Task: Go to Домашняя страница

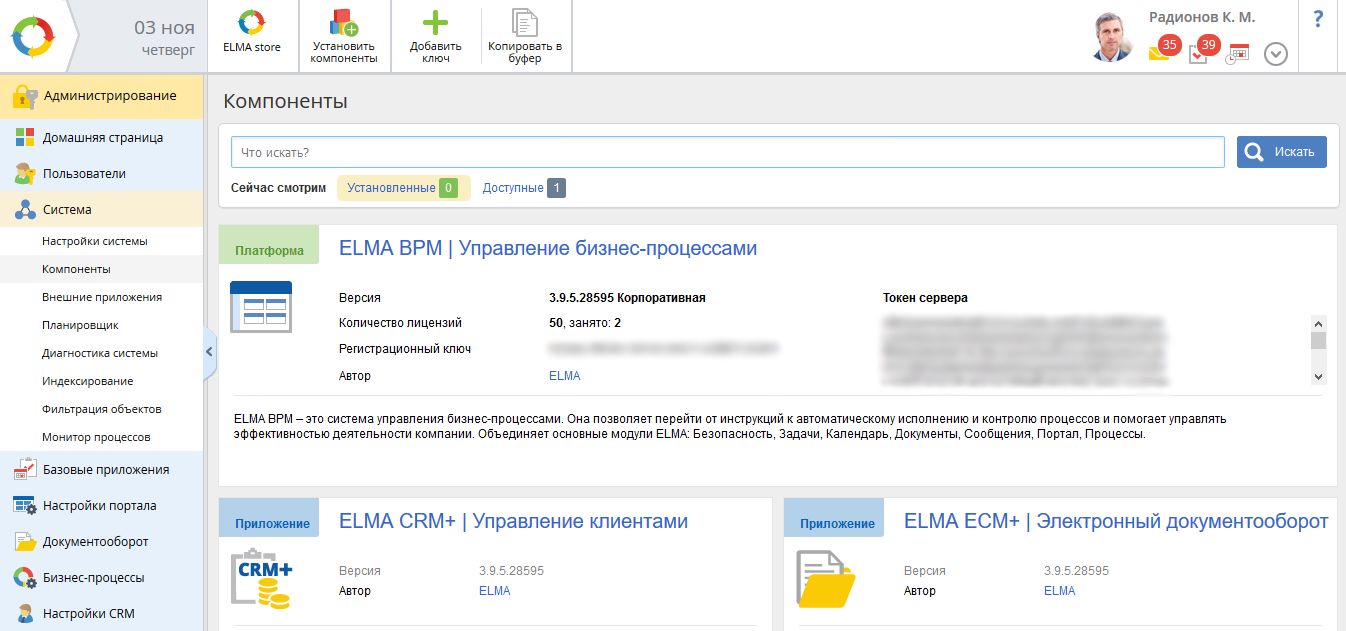Action: pos(103,138)
